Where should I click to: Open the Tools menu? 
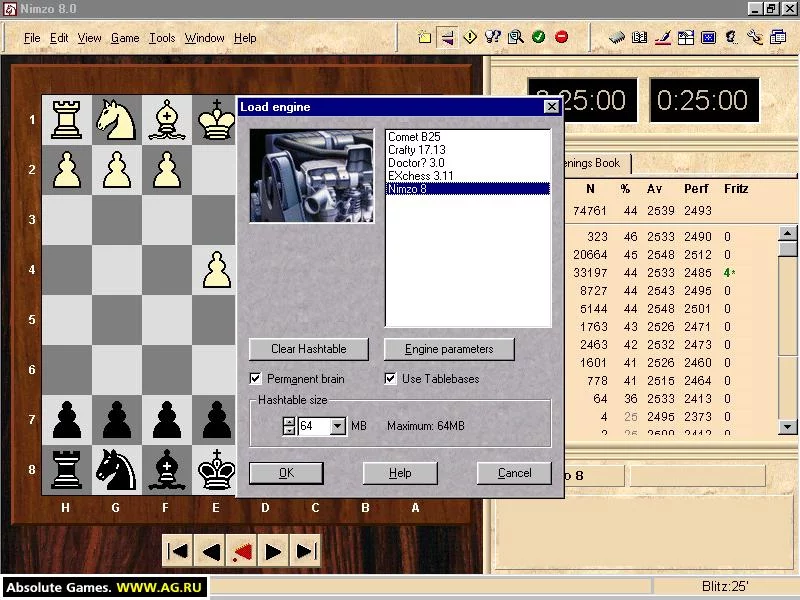pyautogui.click(x=162, y=38)
